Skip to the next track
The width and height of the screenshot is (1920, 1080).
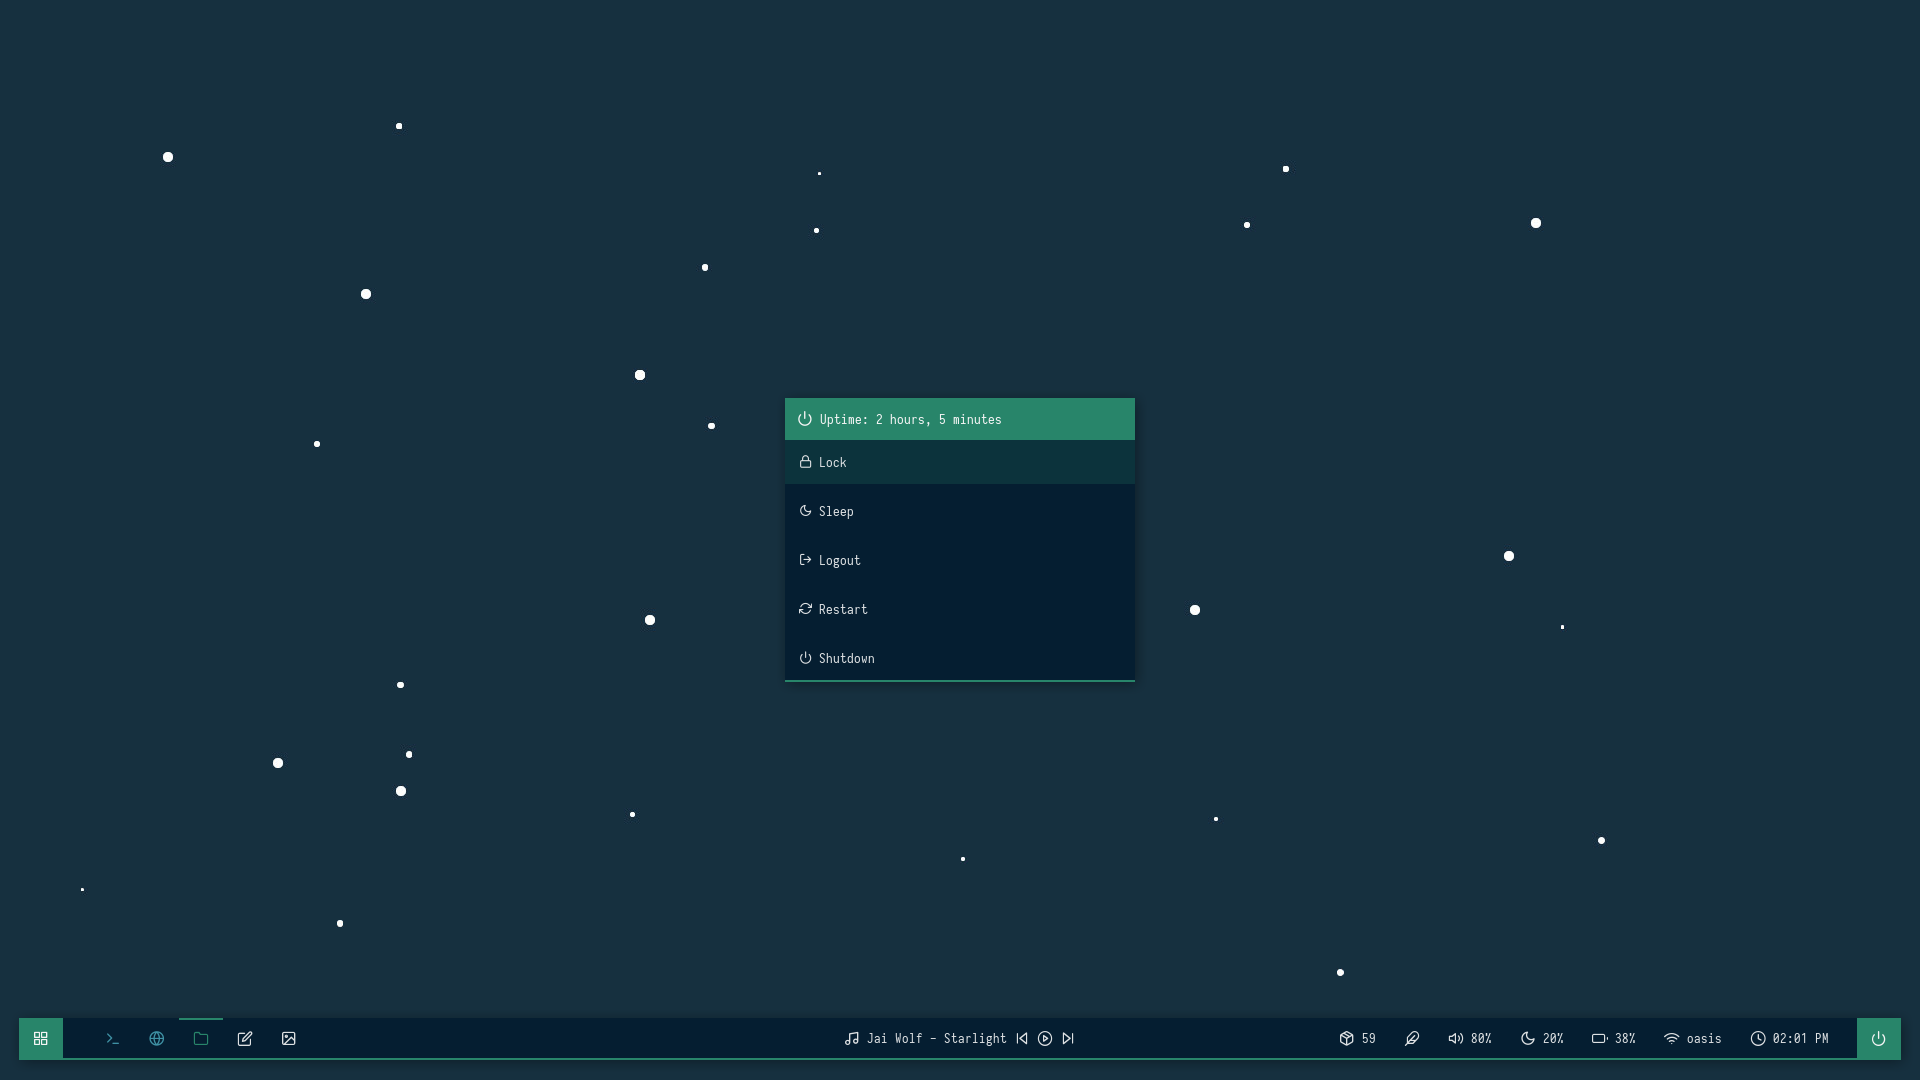(x=1068, y=1038)
